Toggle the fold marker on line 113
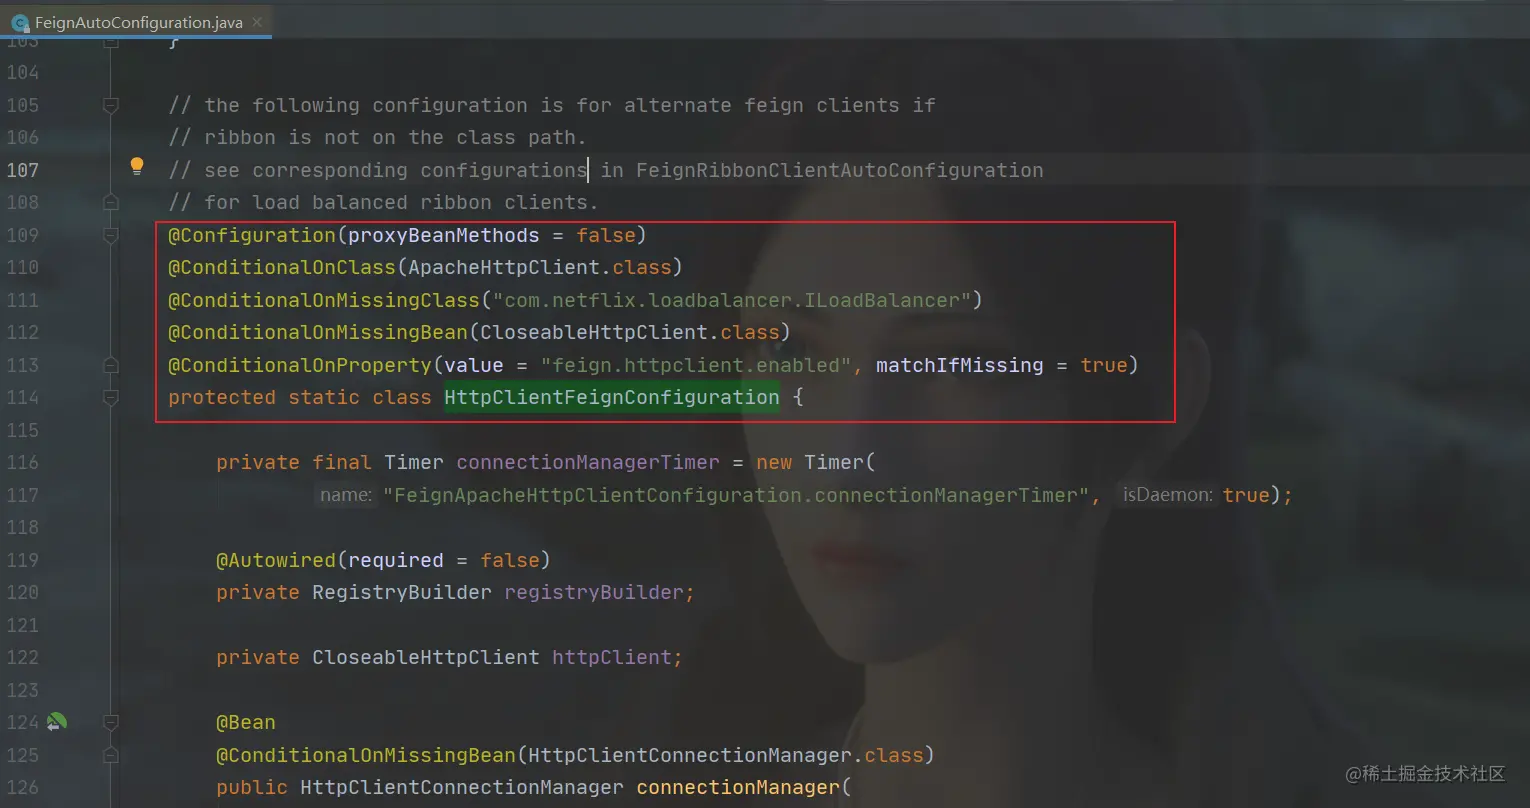The image size is (1530, 808). pos(111,365)
